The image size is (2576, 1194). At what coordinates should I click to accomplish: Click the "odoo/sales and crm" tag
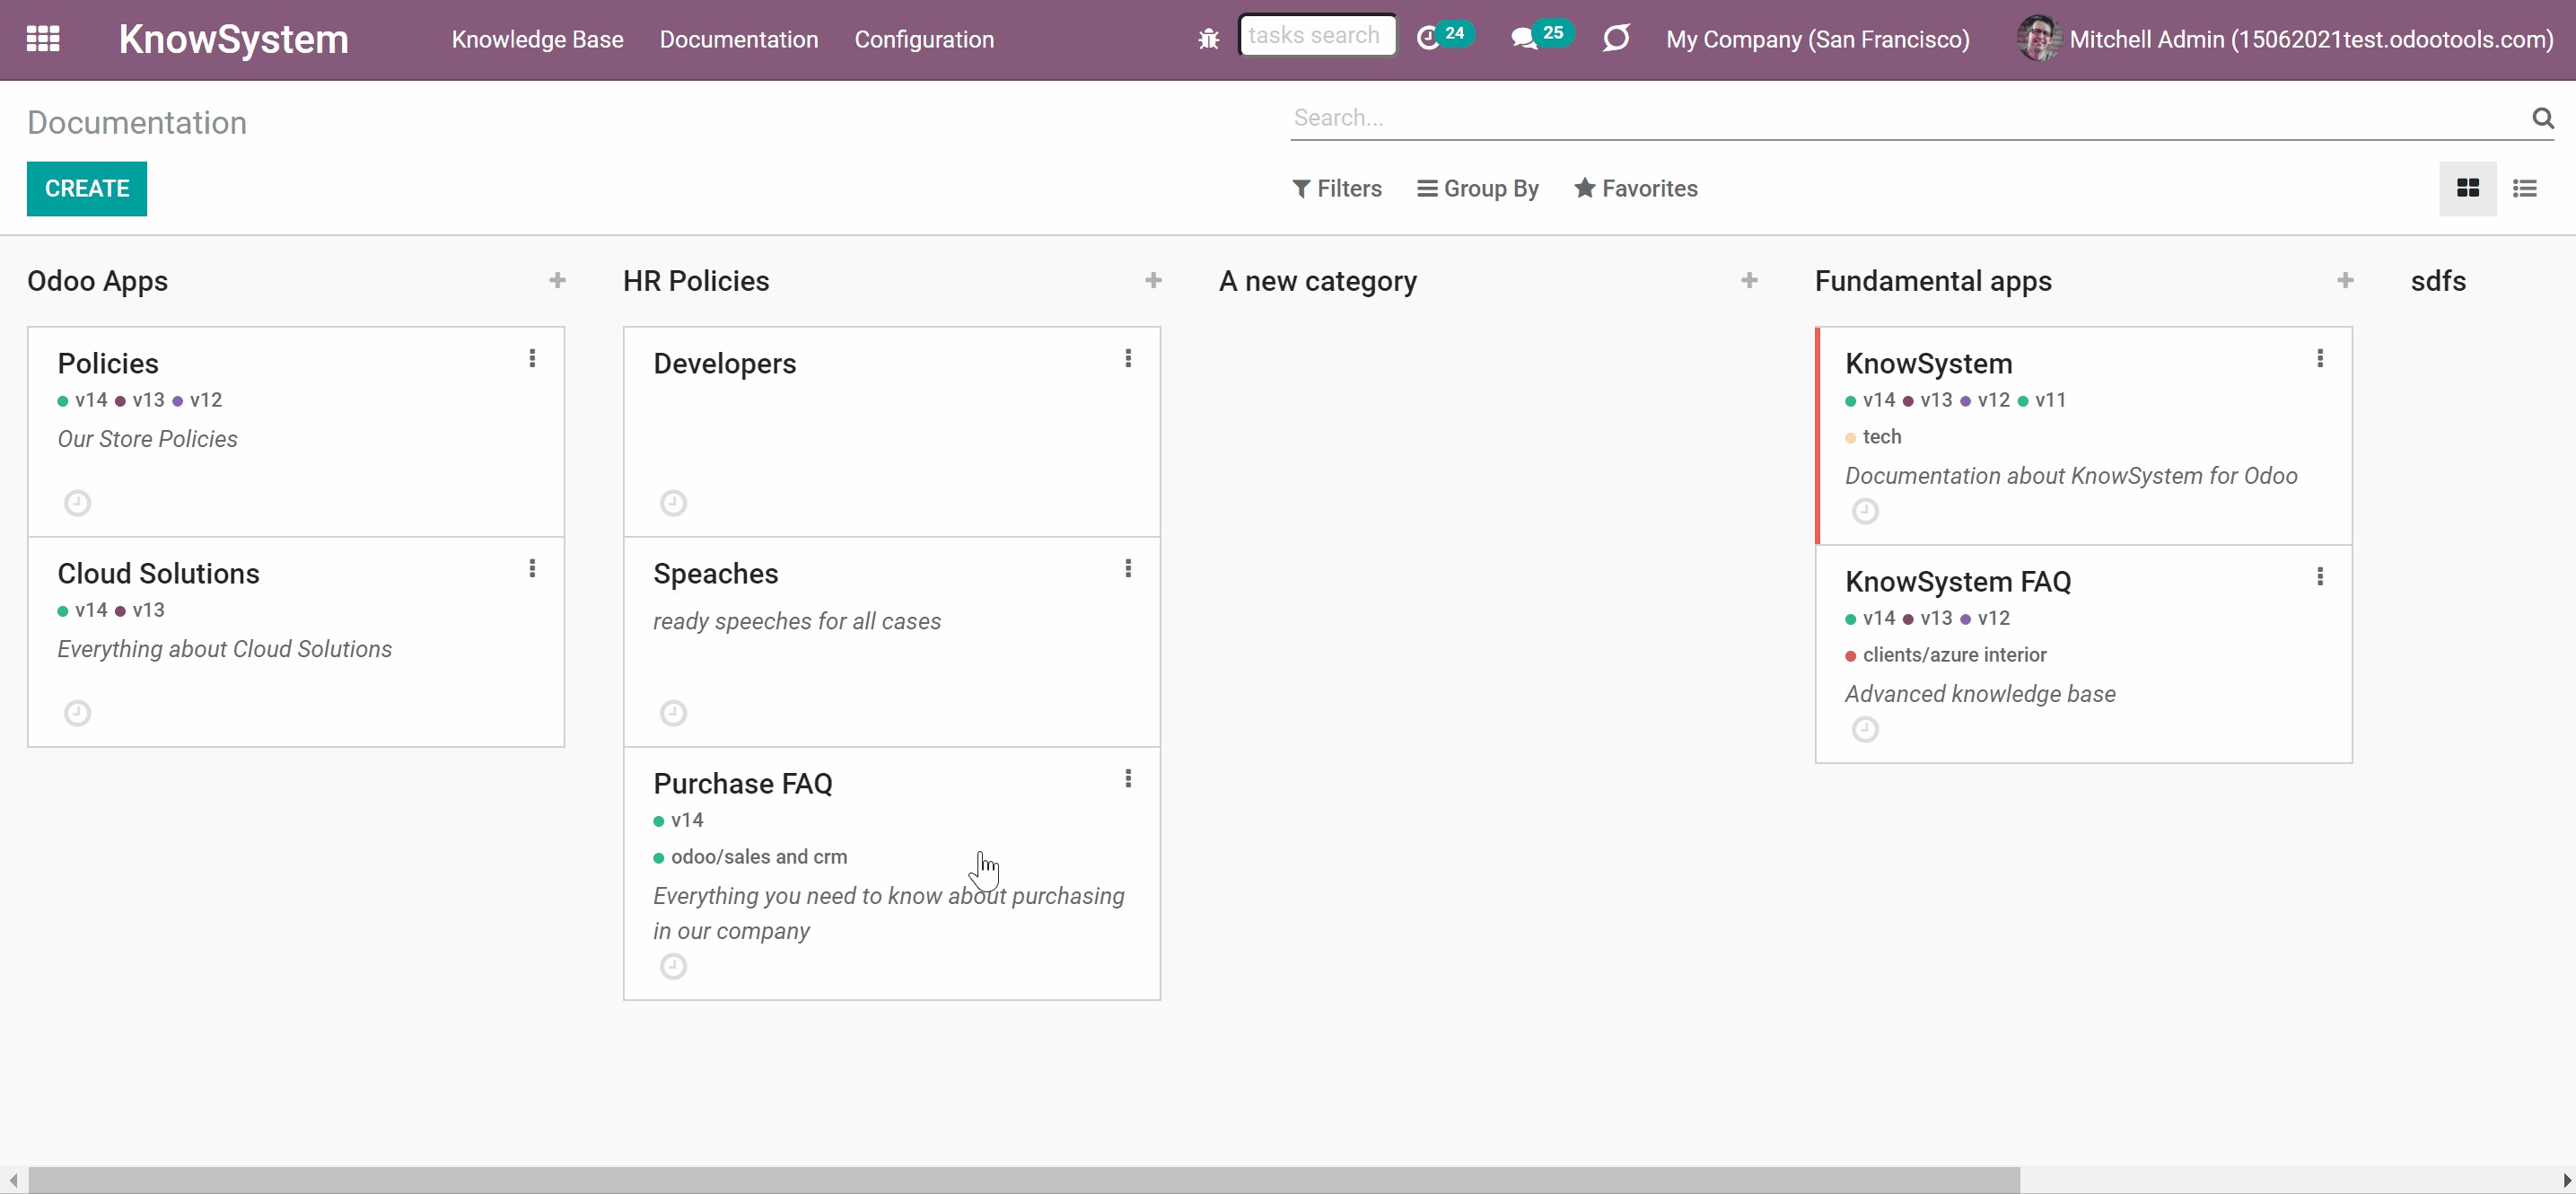(750, 857)
